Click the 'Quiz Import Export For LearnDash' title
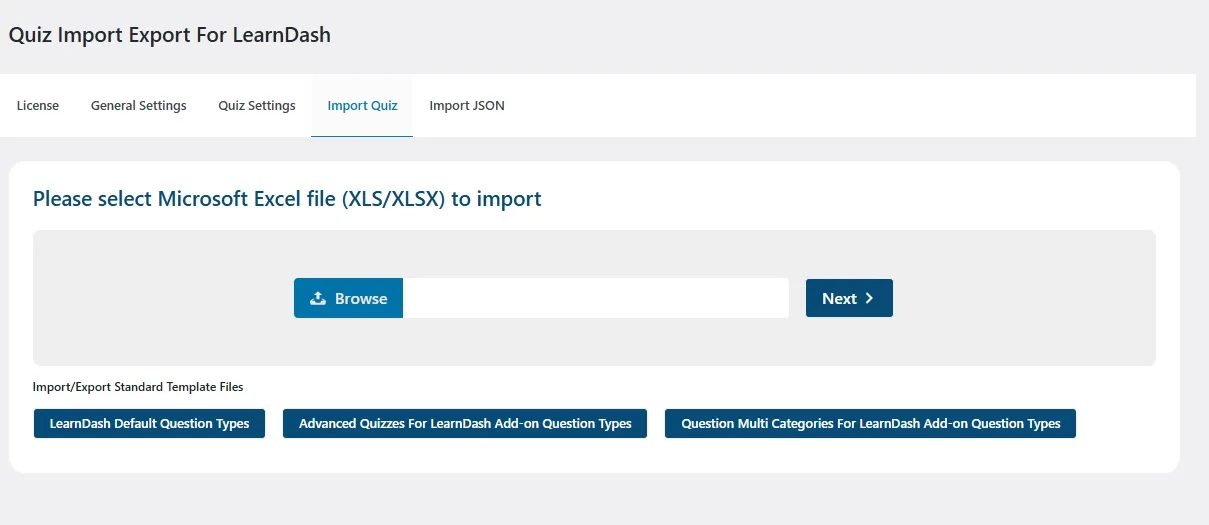Viewport: 1209px width, 525px height. (170, 35)
